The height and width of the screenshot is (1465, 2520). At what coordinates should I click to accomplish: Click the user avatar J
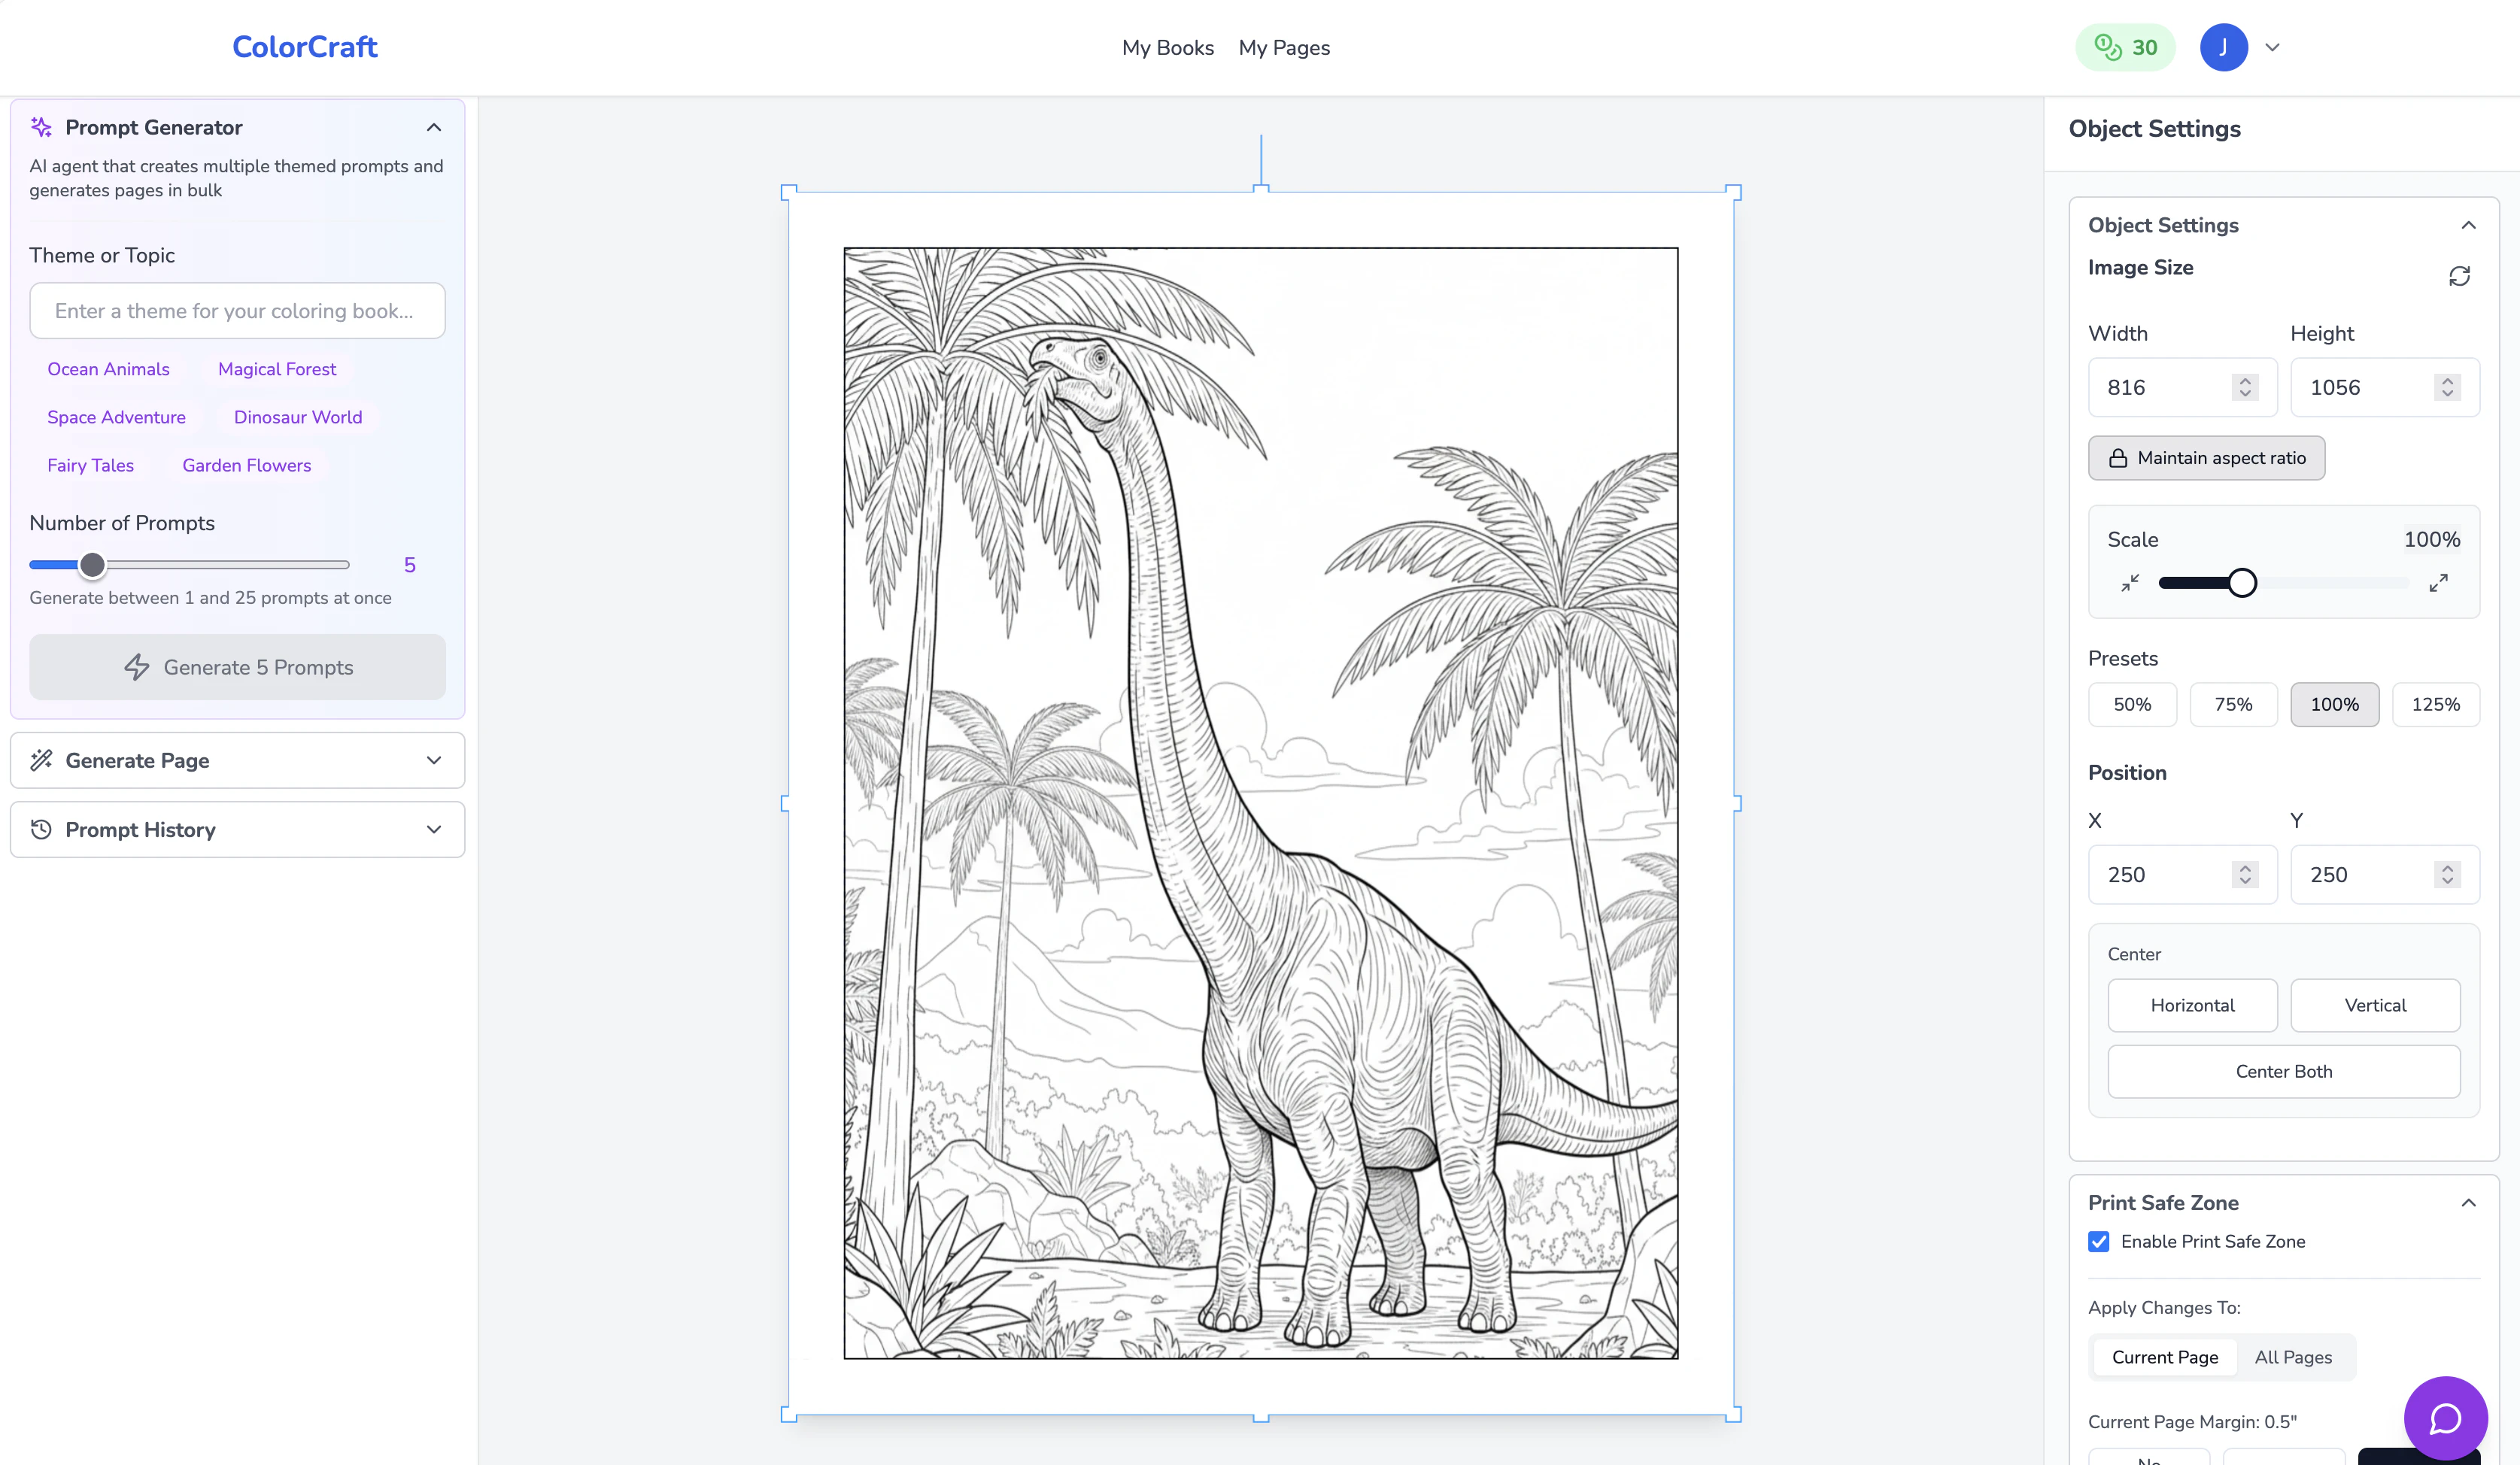point(2223,47)
